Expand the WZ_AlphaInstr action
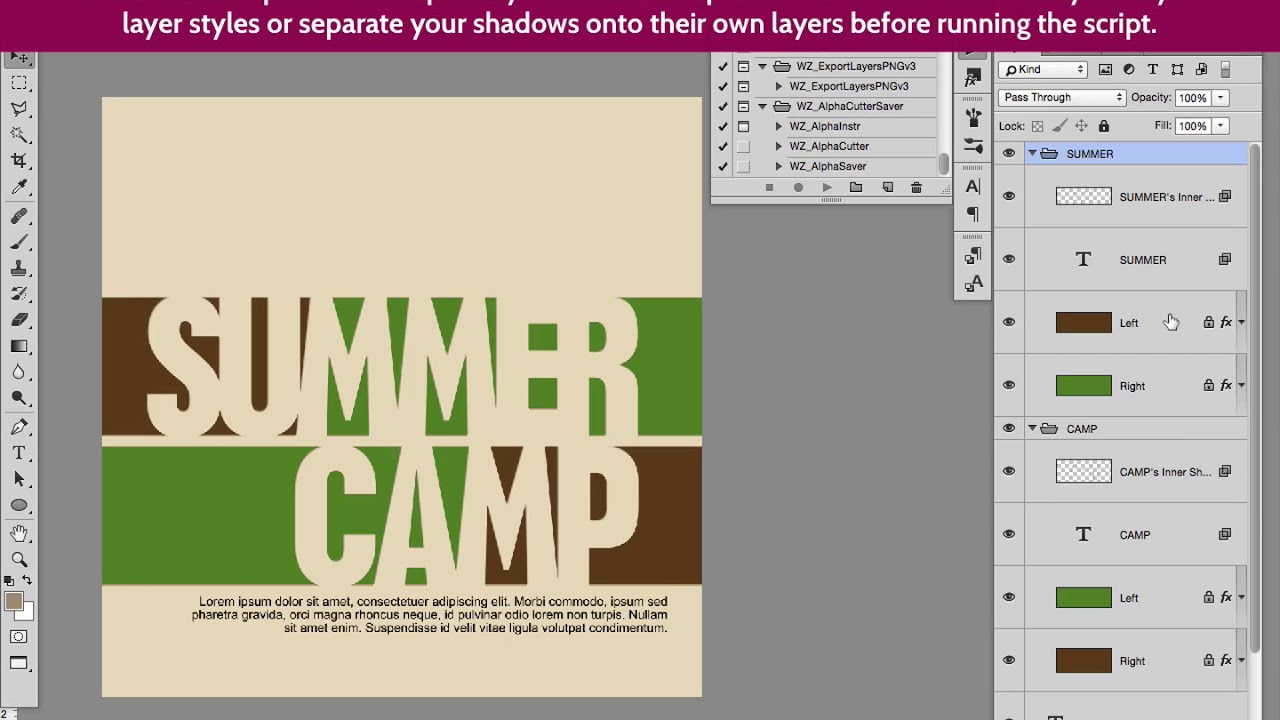The width and height of the screenshot is (1280, 720). (x=779, y=126)
